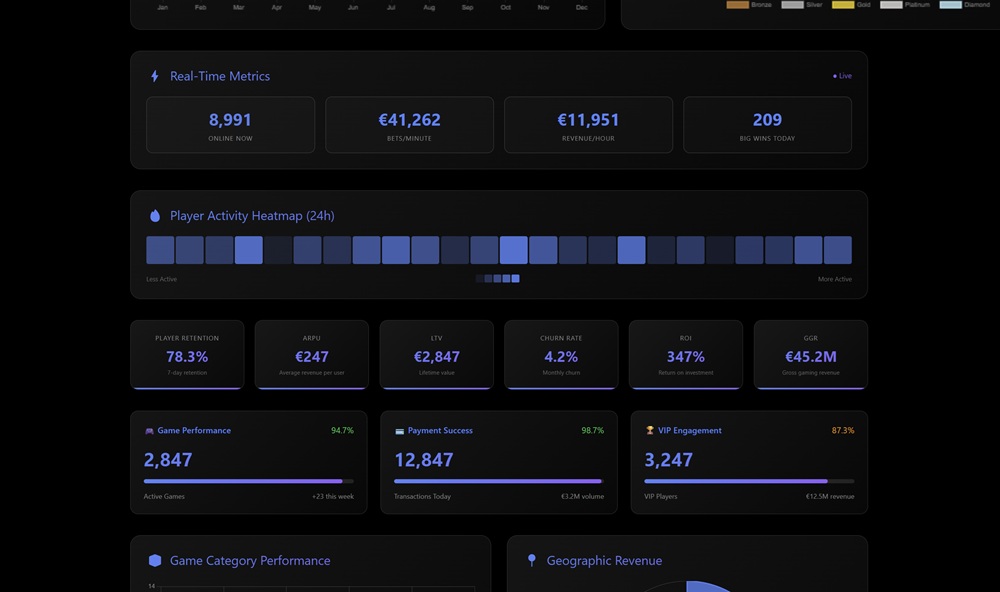The width and height of the screenshot is (1000, 592).
Task: Click the Payment Success progress bar
Action: 499,481
